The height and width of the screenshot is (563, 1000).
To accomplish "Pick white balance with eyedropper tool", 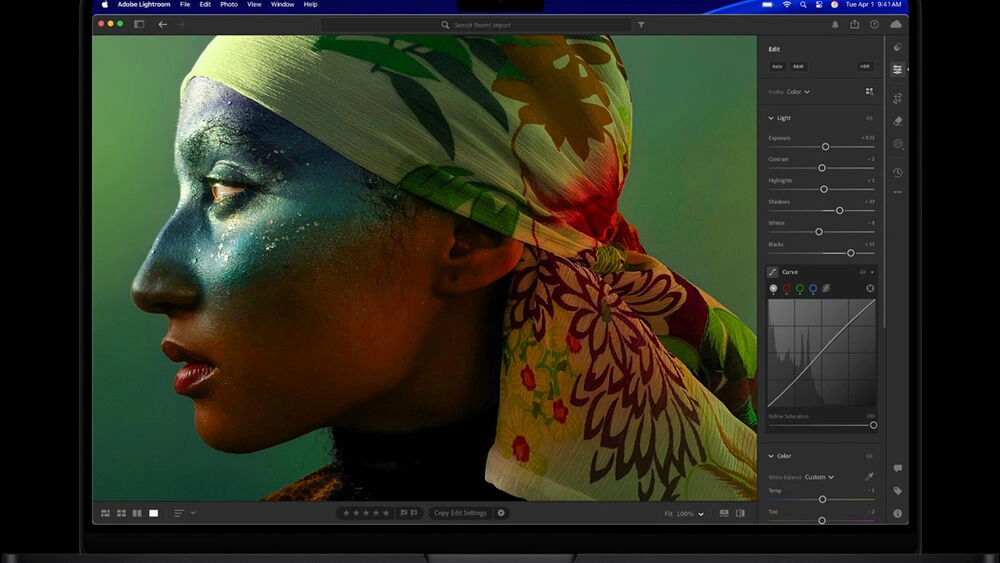I will tap(869, 477).
